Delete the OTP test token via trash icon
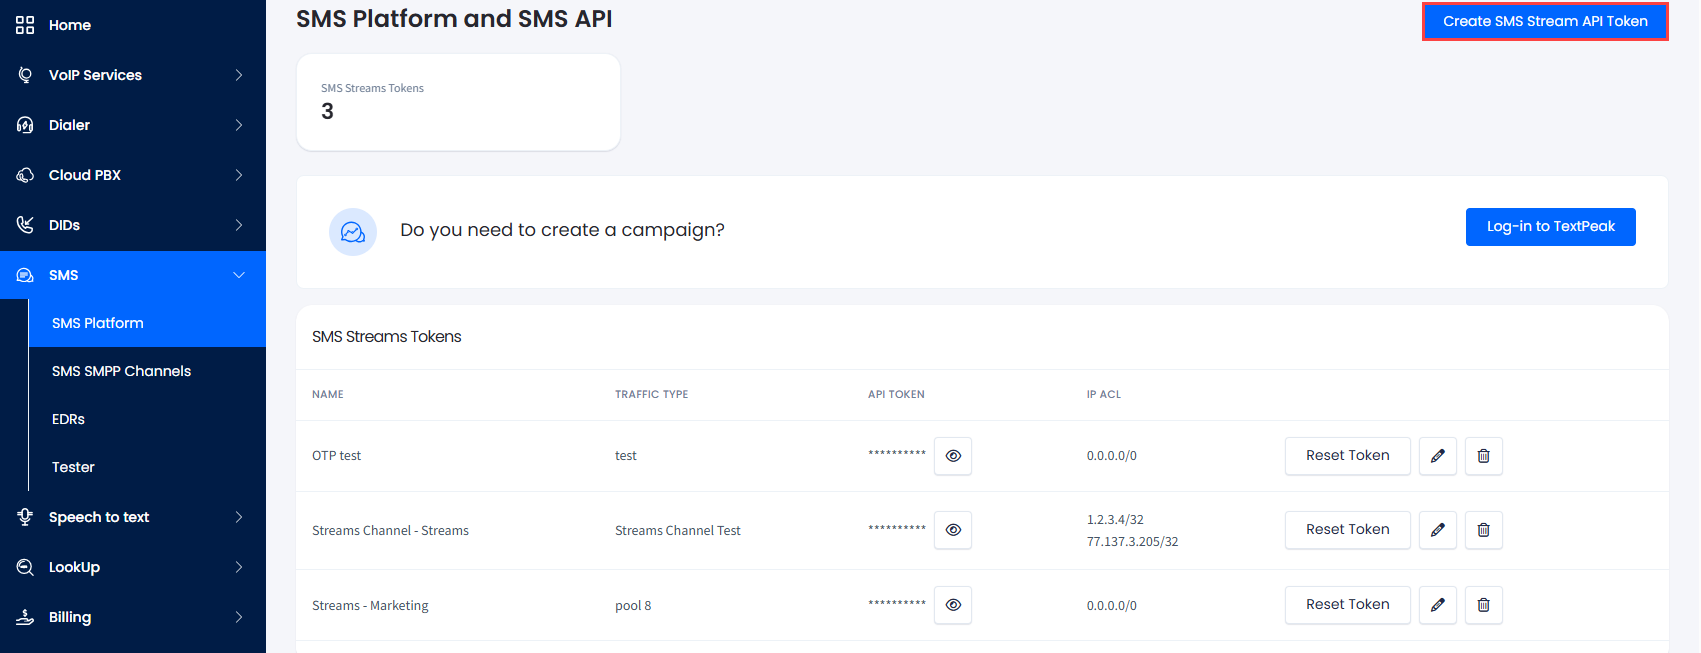Screen dimensions: 1701x653 (x=1484, y=456)
